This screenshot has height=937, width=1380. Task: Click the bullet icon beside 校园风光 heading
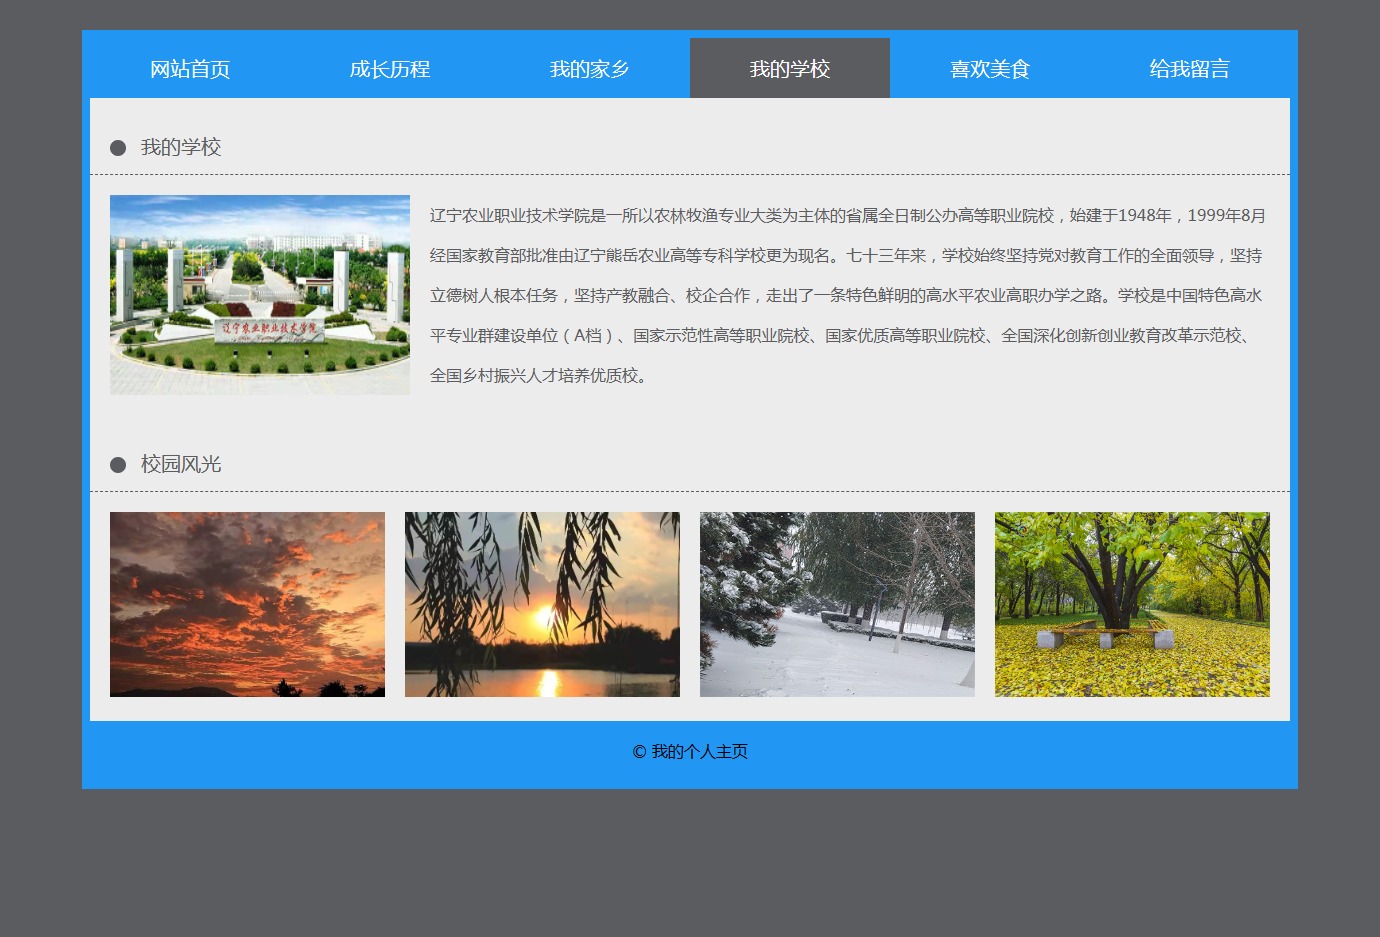point(118,465)
